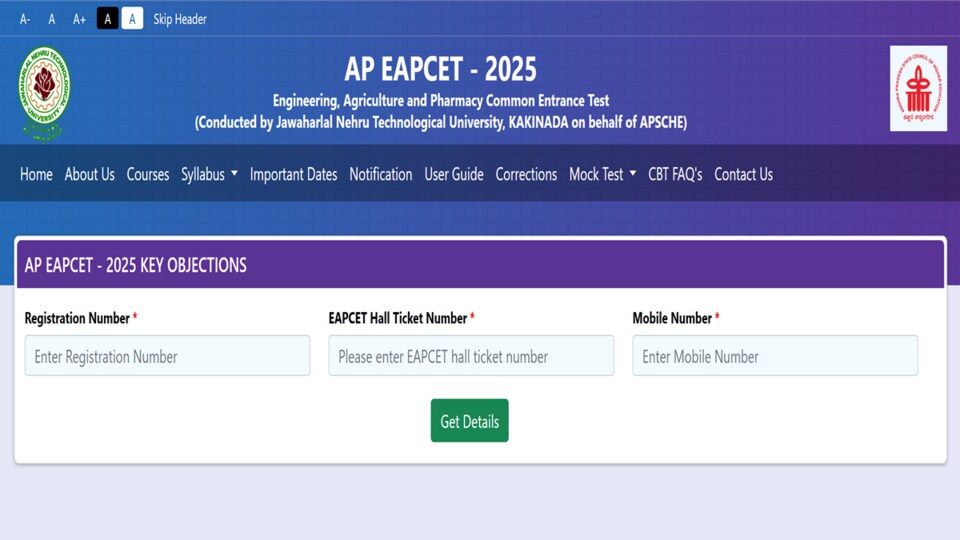Viewport: 960px width, 540px height.
Task: Click the Skip Header link
Action: (x=179, y=19)
